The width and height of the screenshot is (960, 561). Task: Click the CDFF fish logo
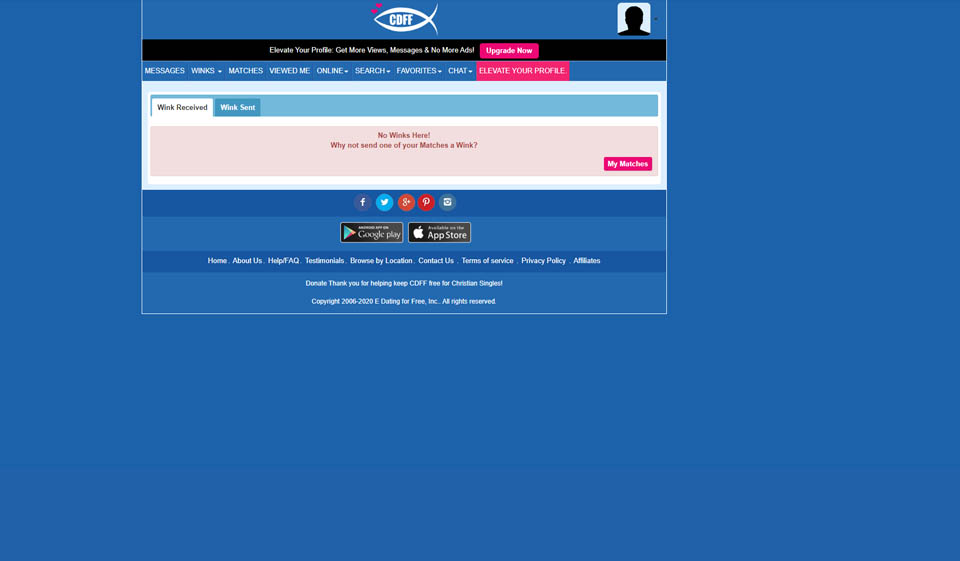pos(405,19)
